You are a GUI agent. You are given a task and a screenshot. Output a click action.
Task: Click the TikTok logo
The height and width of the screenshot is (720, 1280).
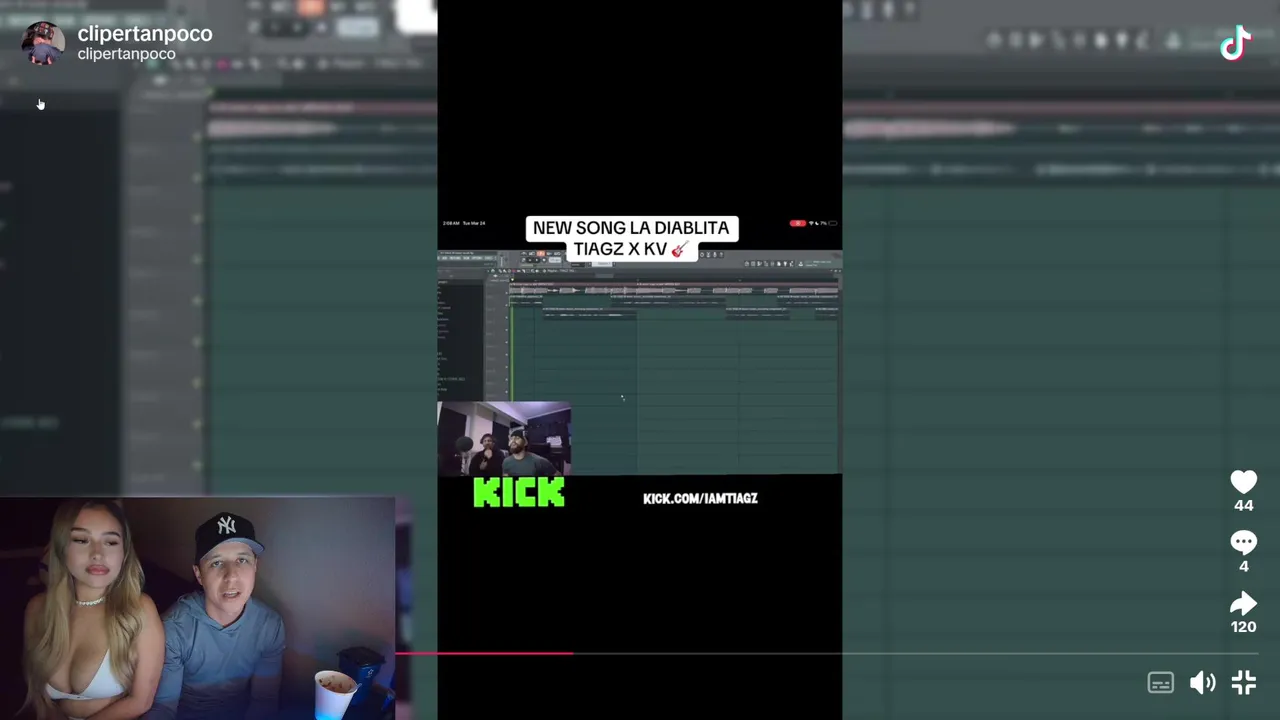click(1236, 43)
